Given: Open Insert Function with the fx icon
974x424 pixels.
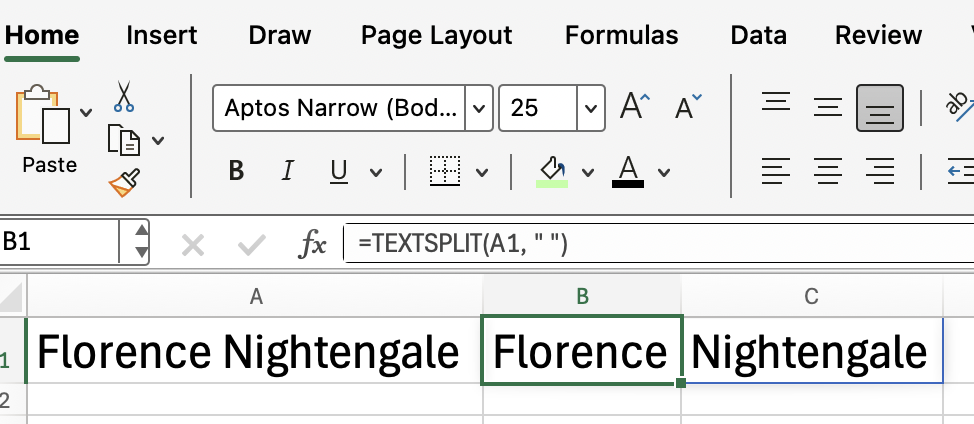Looking at the screenshot, I should click(312, 245).
